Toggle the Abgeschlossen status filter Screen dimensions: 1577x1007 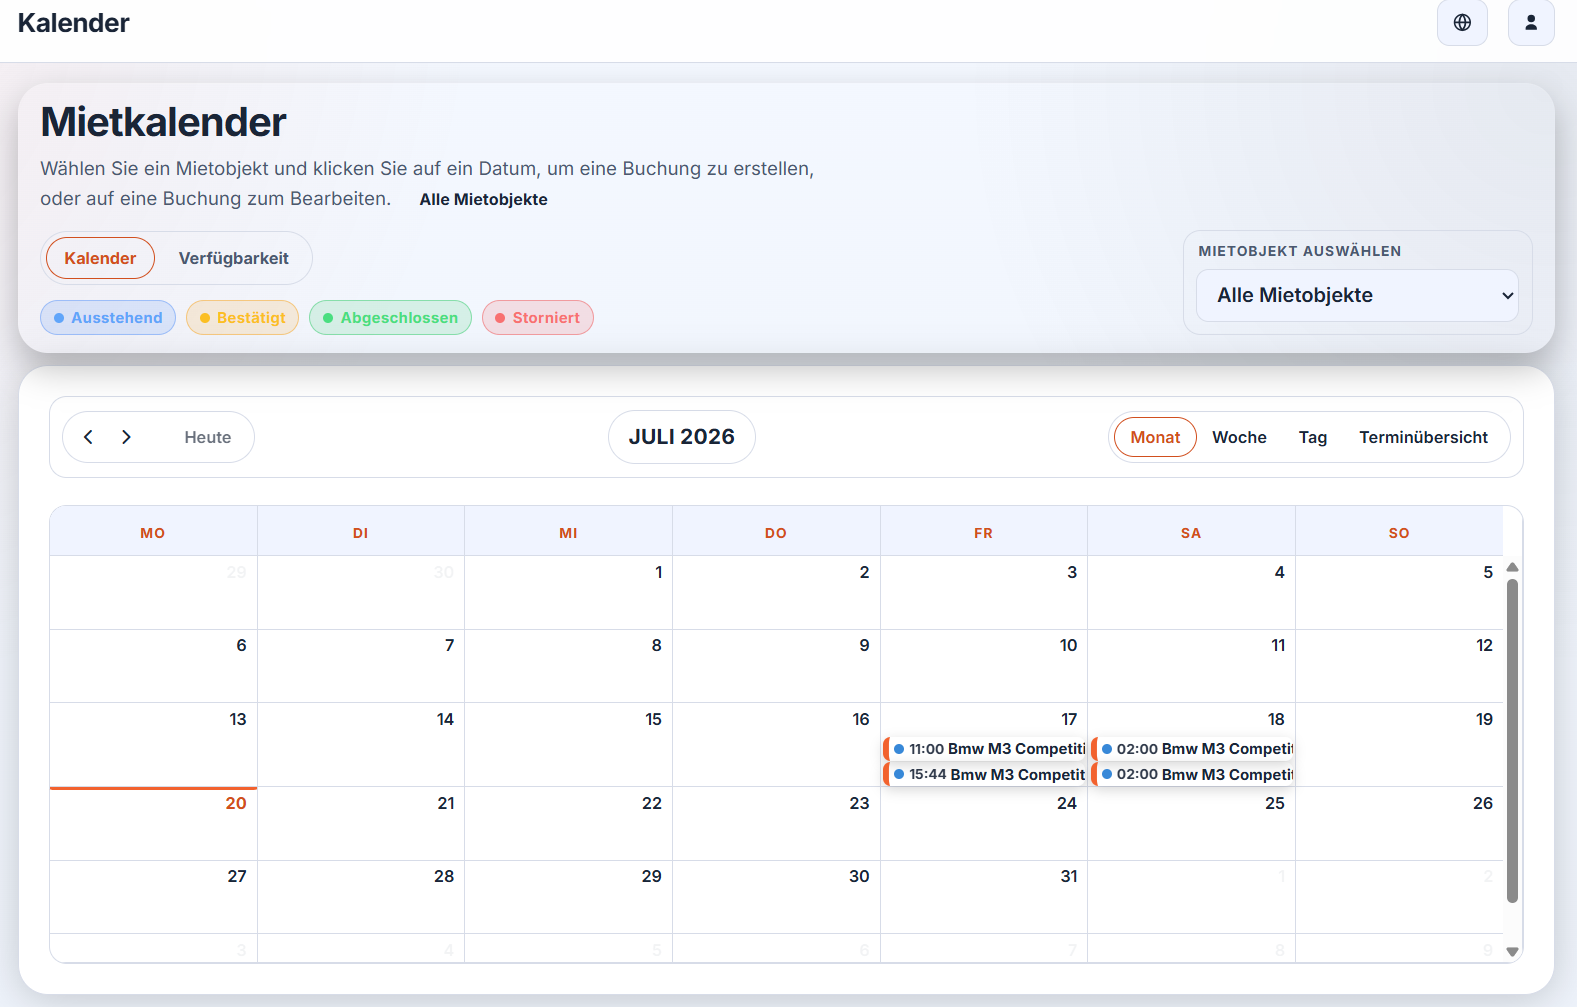coord(390,318)
